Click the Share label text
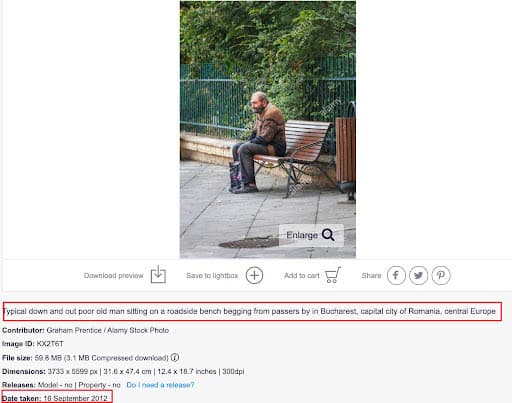512x403 pixels. 371,276
